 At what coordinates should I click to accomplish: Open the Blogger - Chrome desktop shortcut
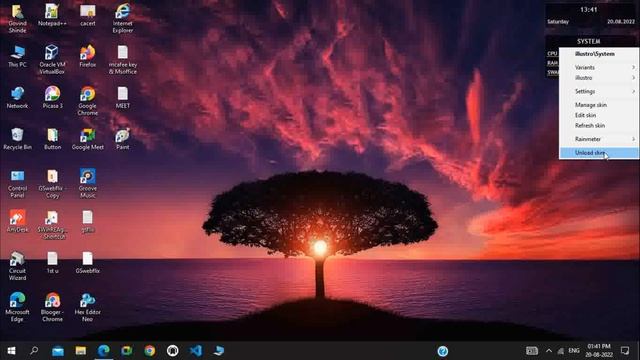coord(52,307)
